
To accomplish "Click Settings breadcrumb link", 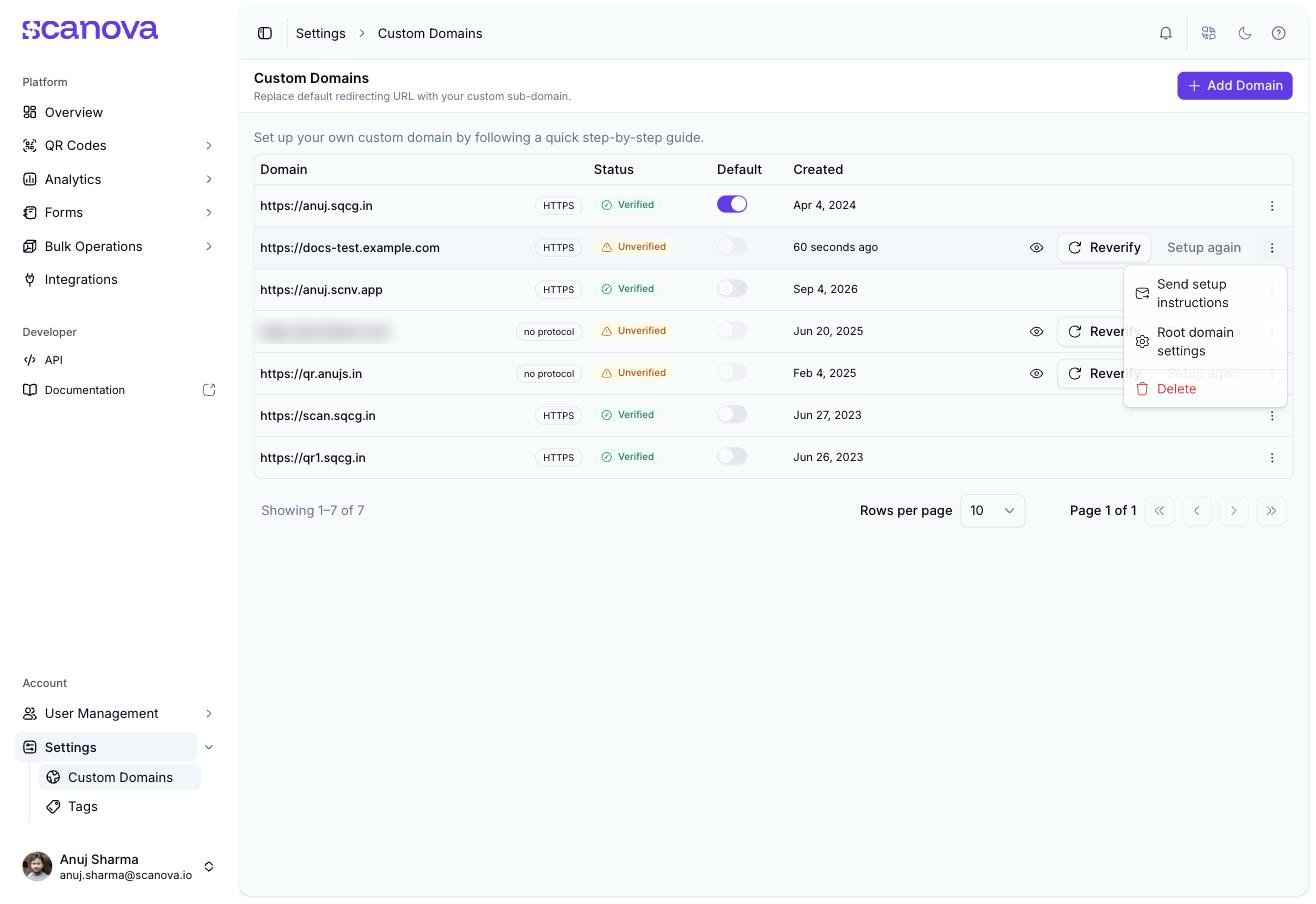I will pyautogui.click(x=321, y=34).
